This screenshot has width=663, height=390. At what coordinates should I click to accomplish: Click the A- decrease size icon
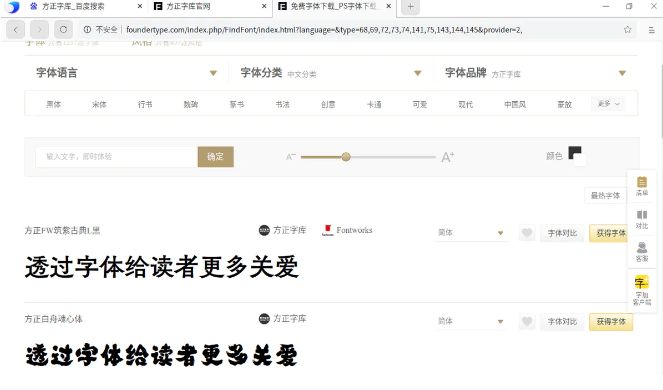pyautogui.click(x=290, y=157)
